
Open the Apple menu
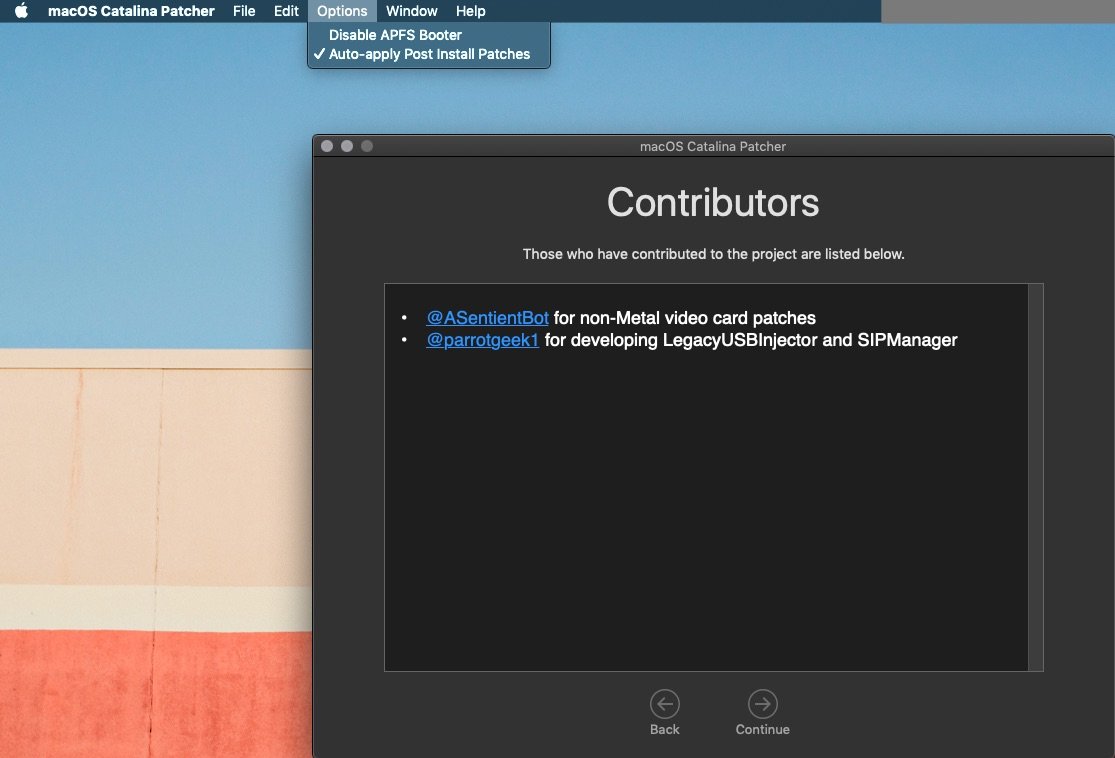click(21, 11)
